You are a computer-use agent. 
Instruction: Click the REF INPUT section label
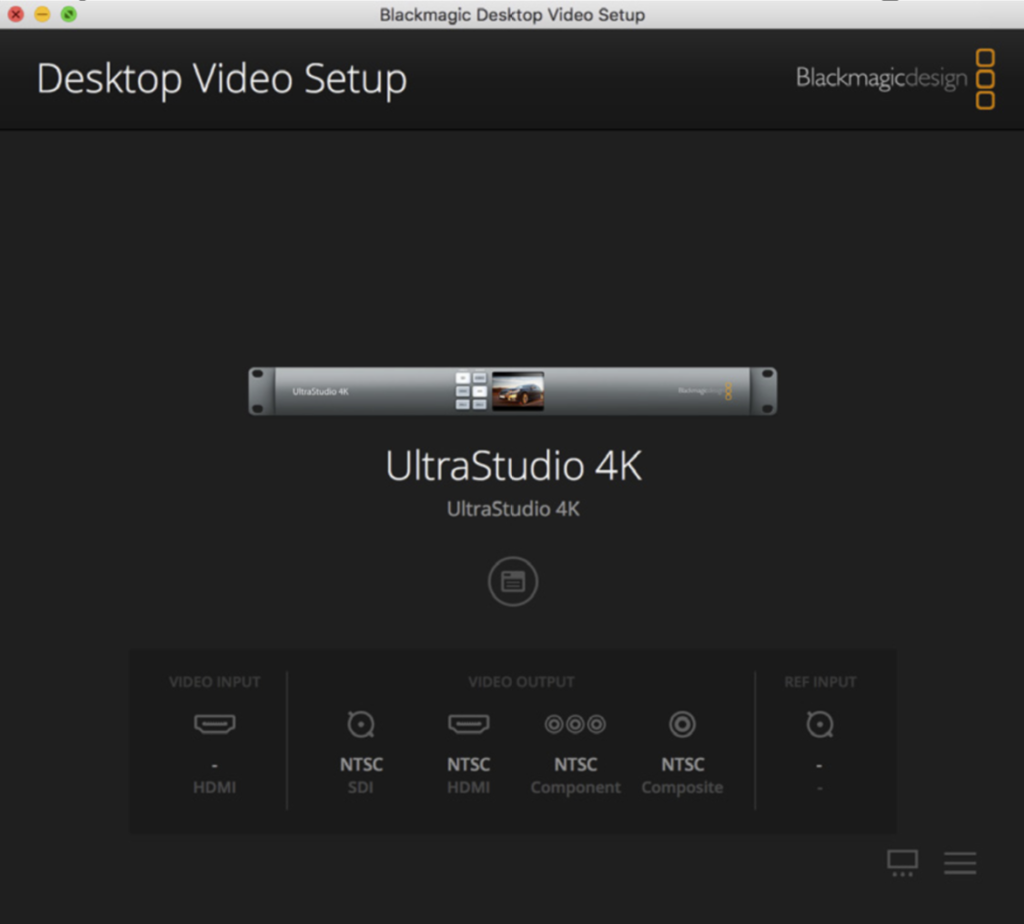point(820,682)
